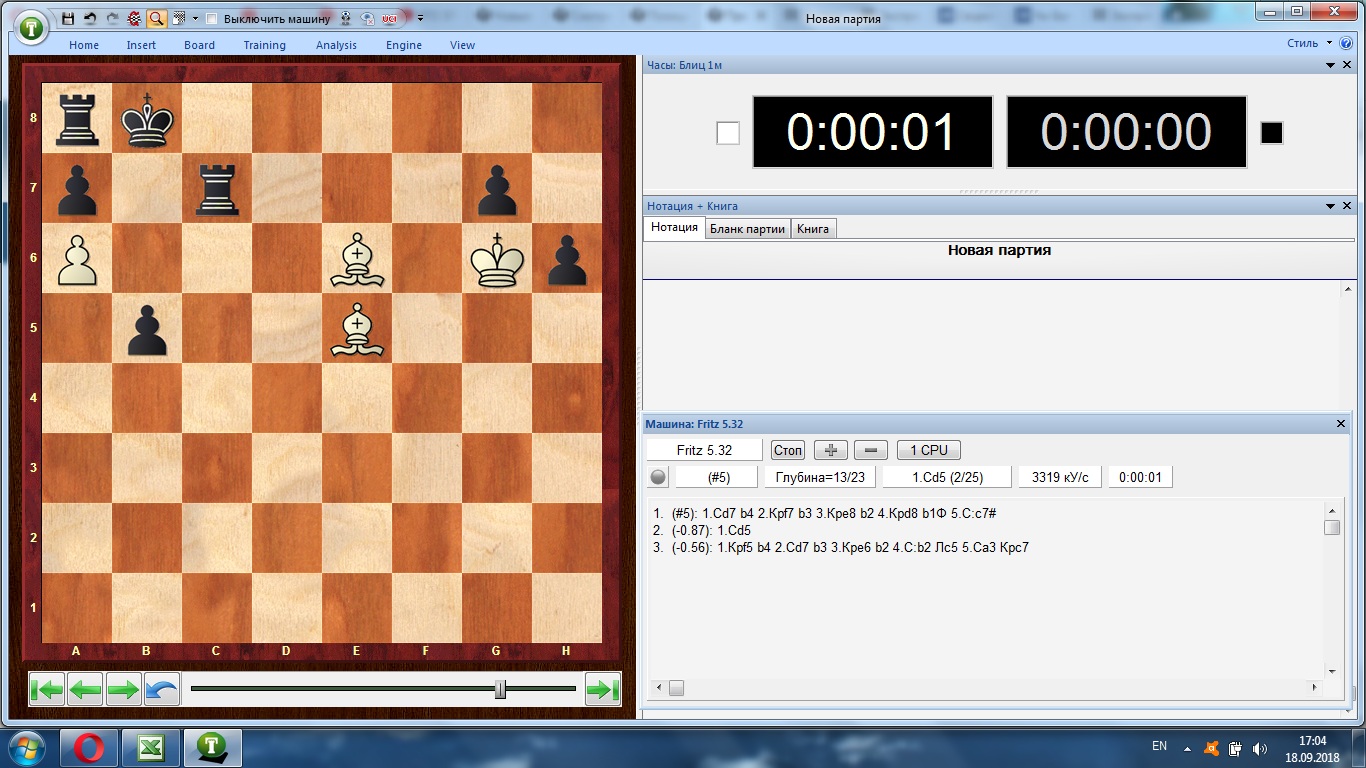Open the Windows Start menu
The width and height of the screenshot is (1366, 768).
pyautogui.click(x=26, y=747)
